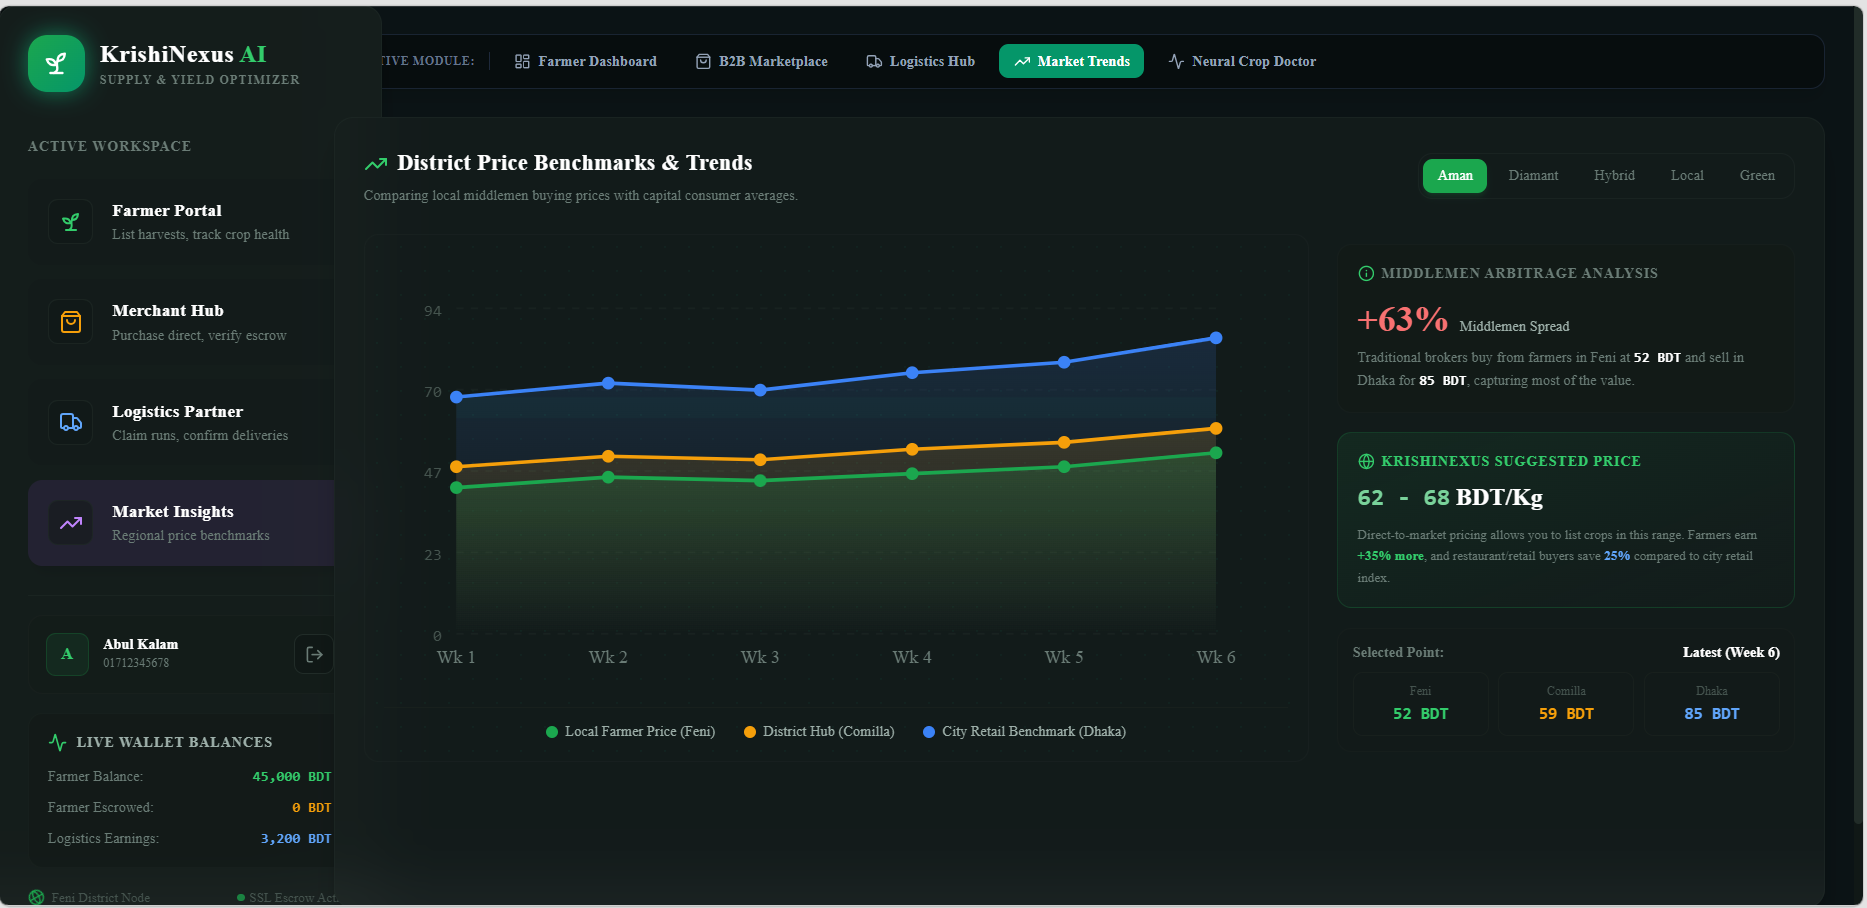Image resolution: width=1867 pixels, height=908 pixels.
Task: Click the Farmer Portal sprout icon
Action: 71,222
